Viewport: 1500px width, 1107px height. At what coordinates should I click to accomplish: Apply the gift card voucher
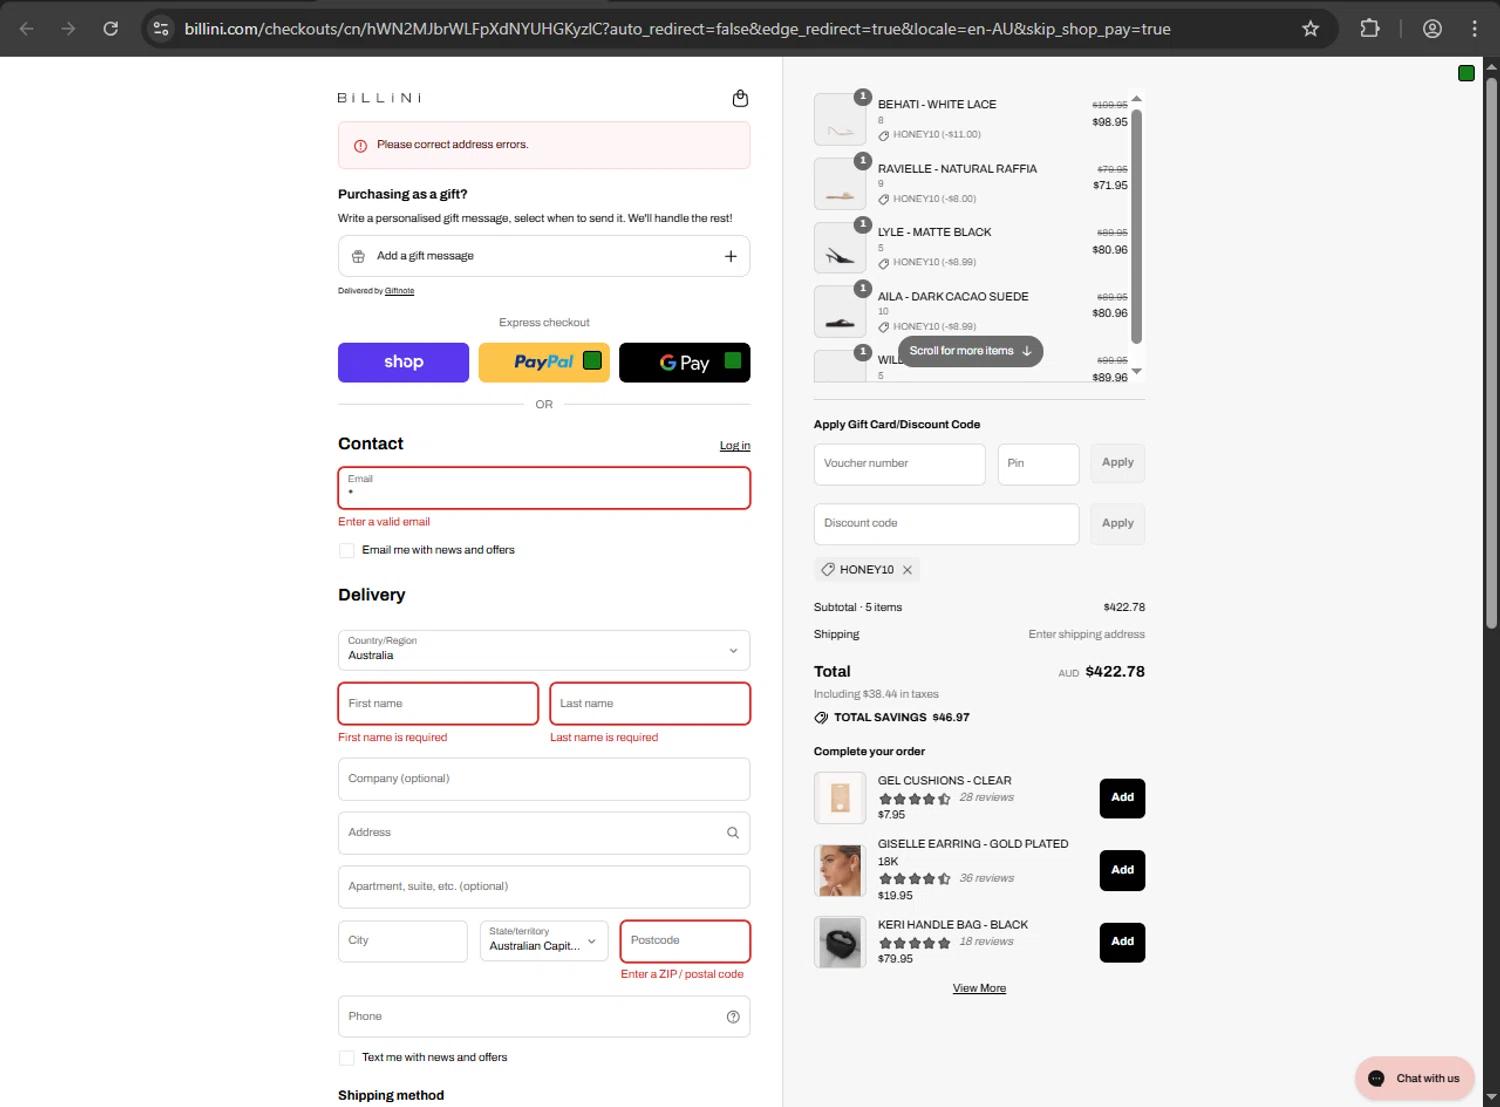(1117, 463)
